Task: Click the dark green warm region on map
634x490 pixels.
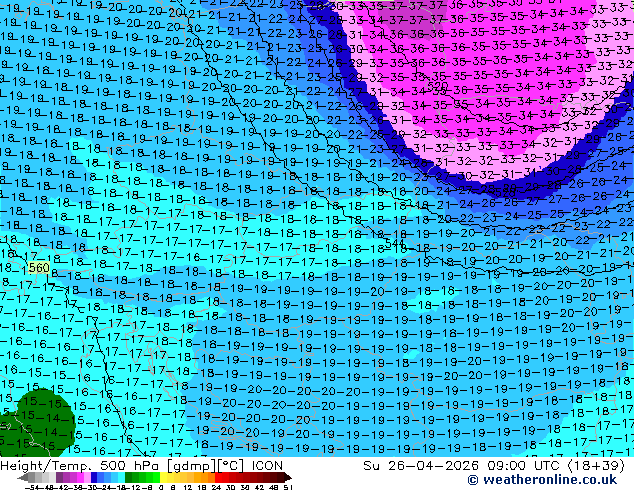Action: pos(38,422)
